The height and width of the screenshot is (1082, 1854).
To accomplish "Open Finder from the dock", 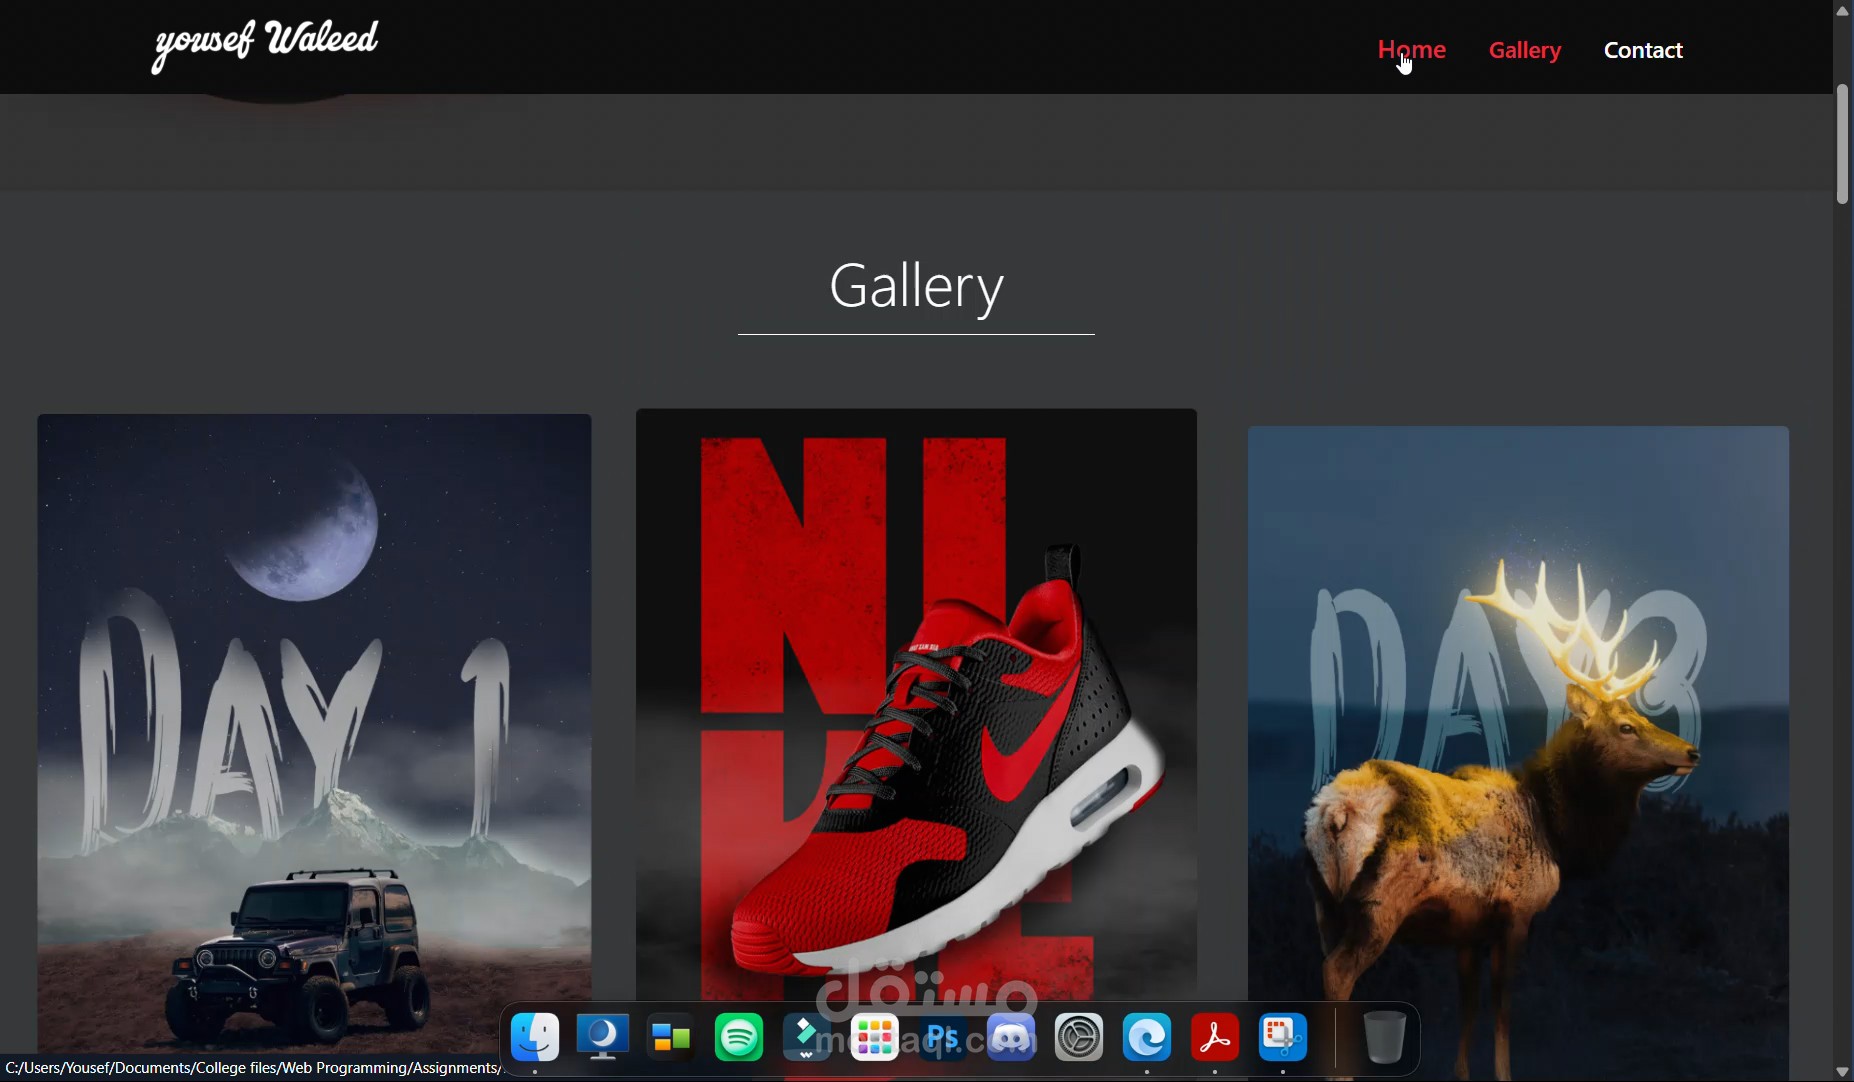I will point(535,1038).
